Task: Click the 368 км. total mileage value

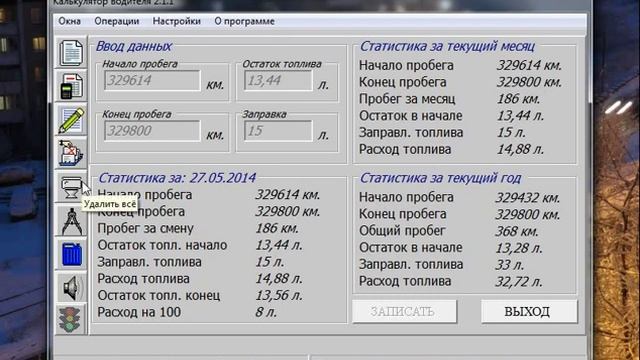Action: [x=517, y=231]
